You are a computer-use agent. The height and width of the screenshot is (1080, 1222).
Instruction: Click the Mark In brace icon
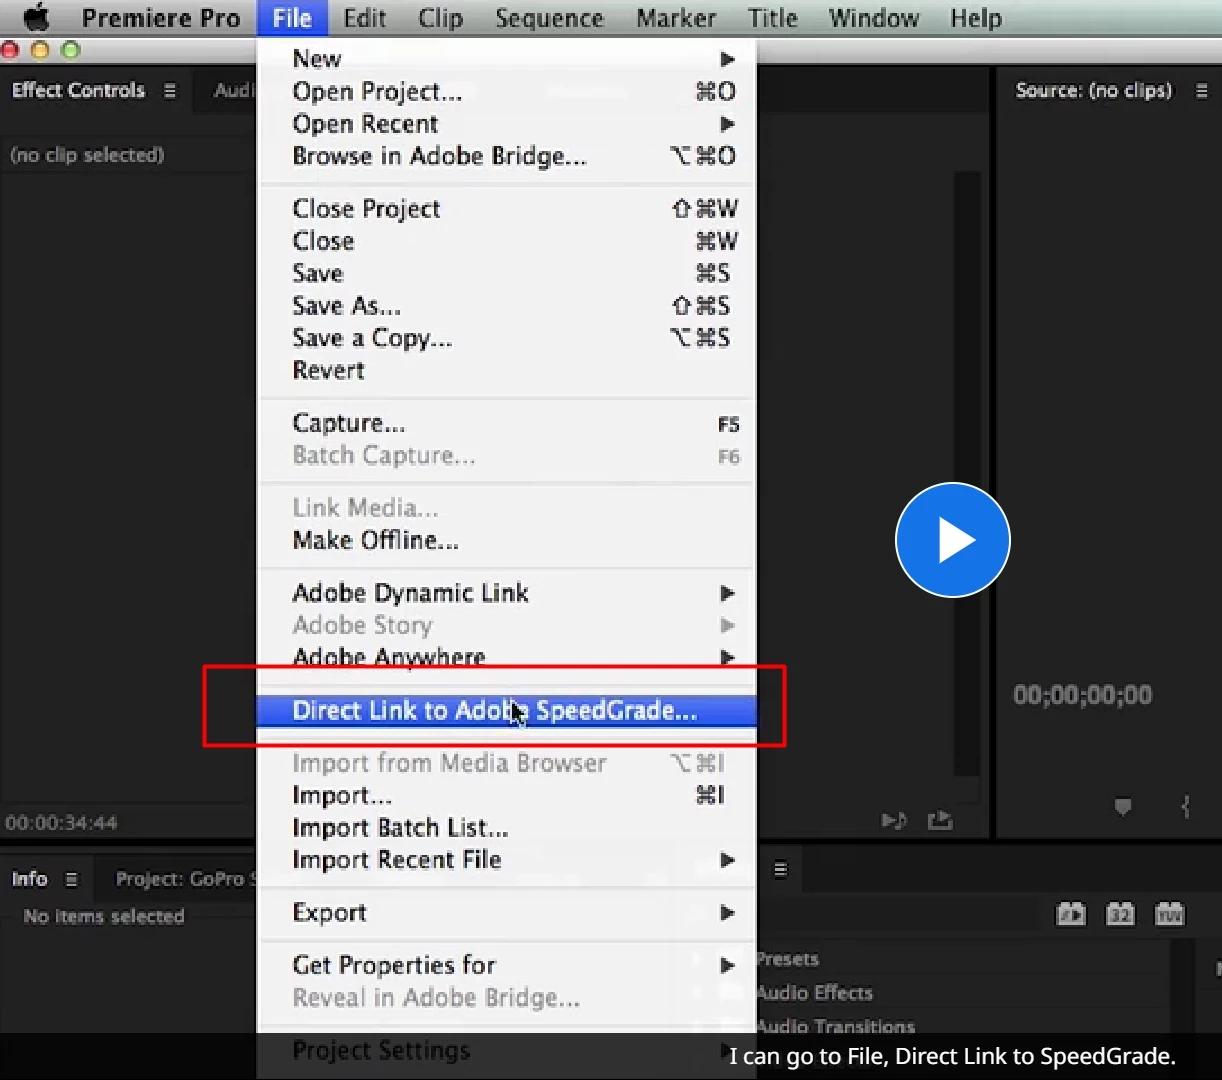tap(1186, 806)
